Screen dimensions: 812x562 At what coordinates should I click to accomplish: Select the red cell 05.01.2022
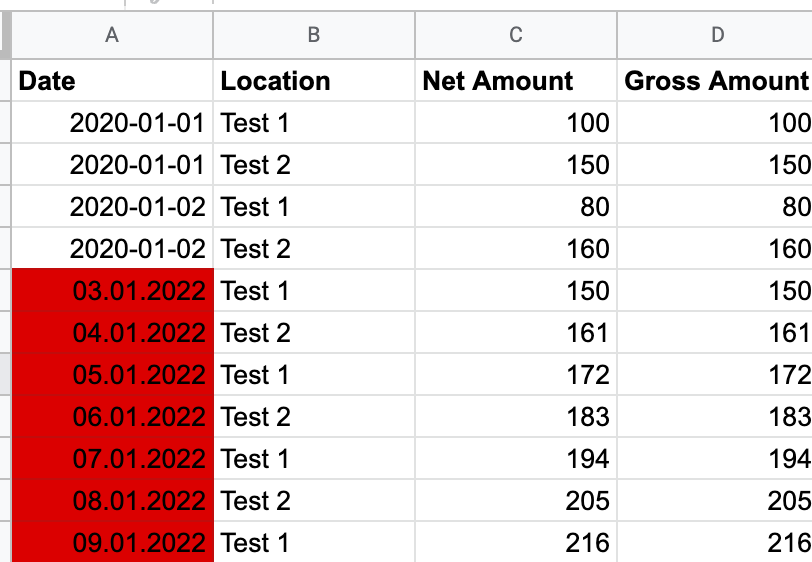(x=112, y=374)
